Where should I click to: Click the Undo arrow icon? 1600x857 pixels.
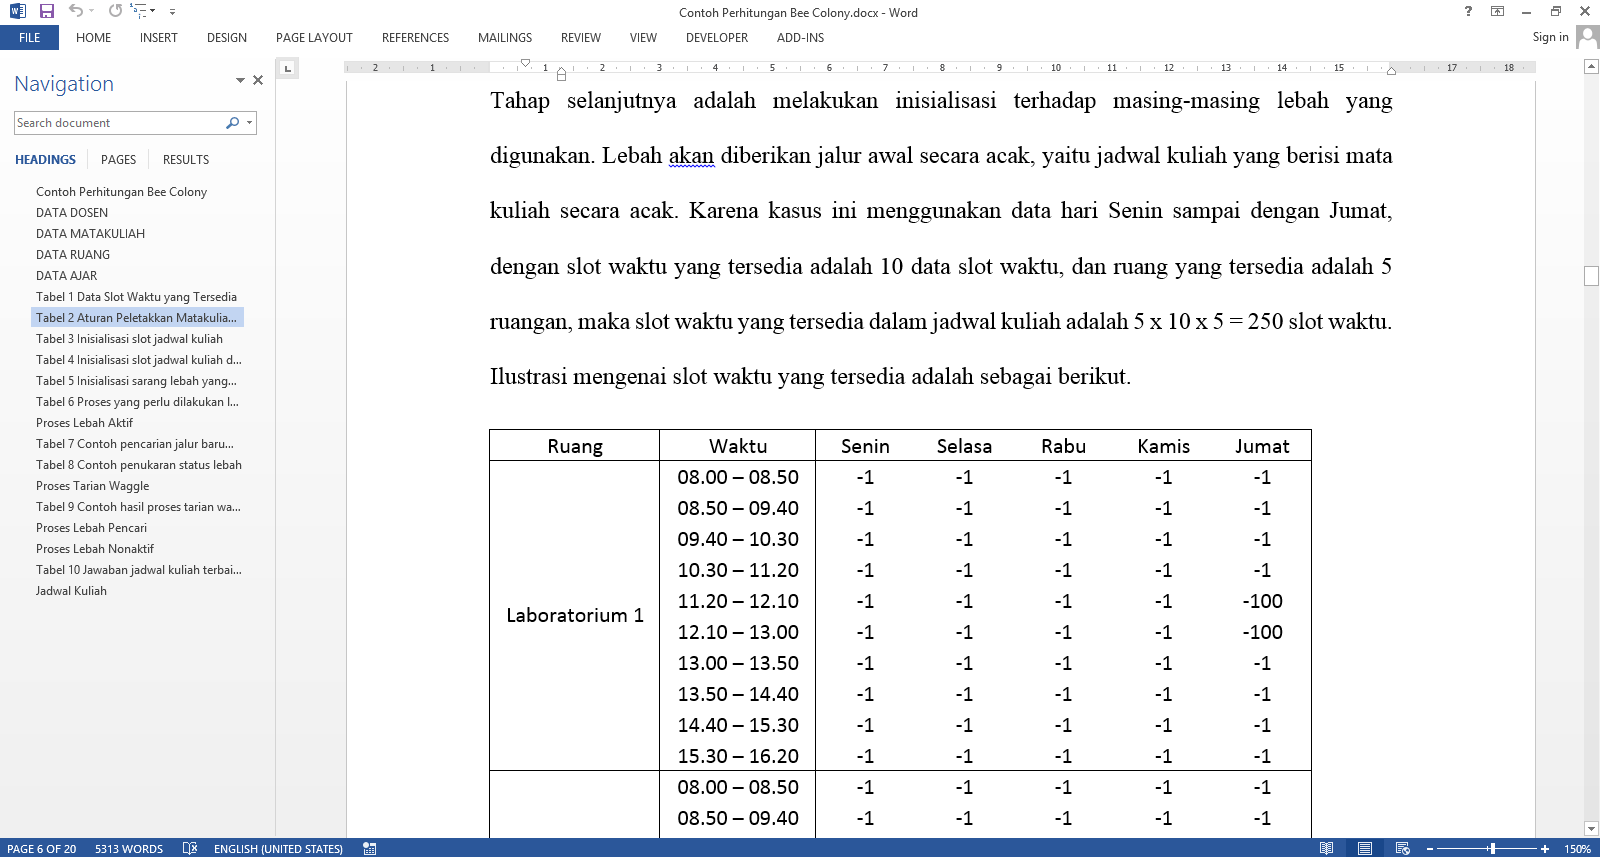click(75, 11)
